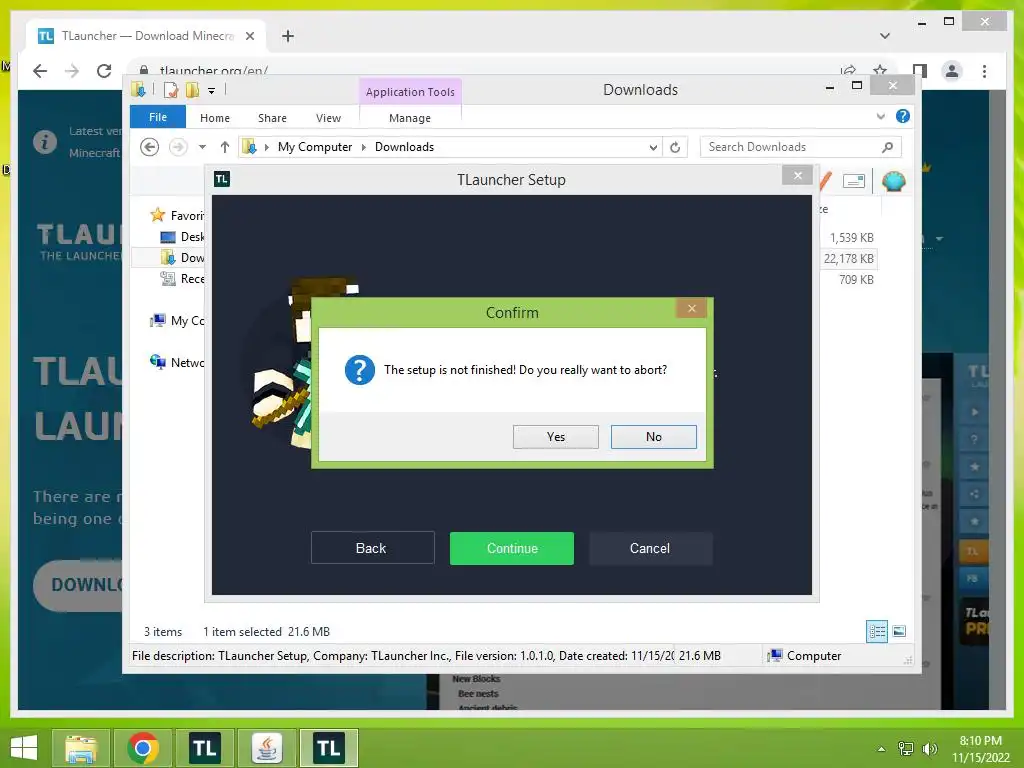This screenshot has height=768, width=1024.
Task: Expand the explorer ribbon with the chevron
Action: (x=880, y=116)
